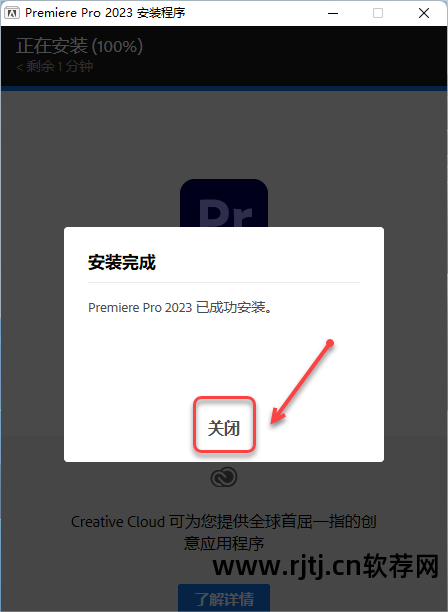Click the dimmed gray background above the Pr icon
Screen dimensions: 448x612
coord(224,135)
